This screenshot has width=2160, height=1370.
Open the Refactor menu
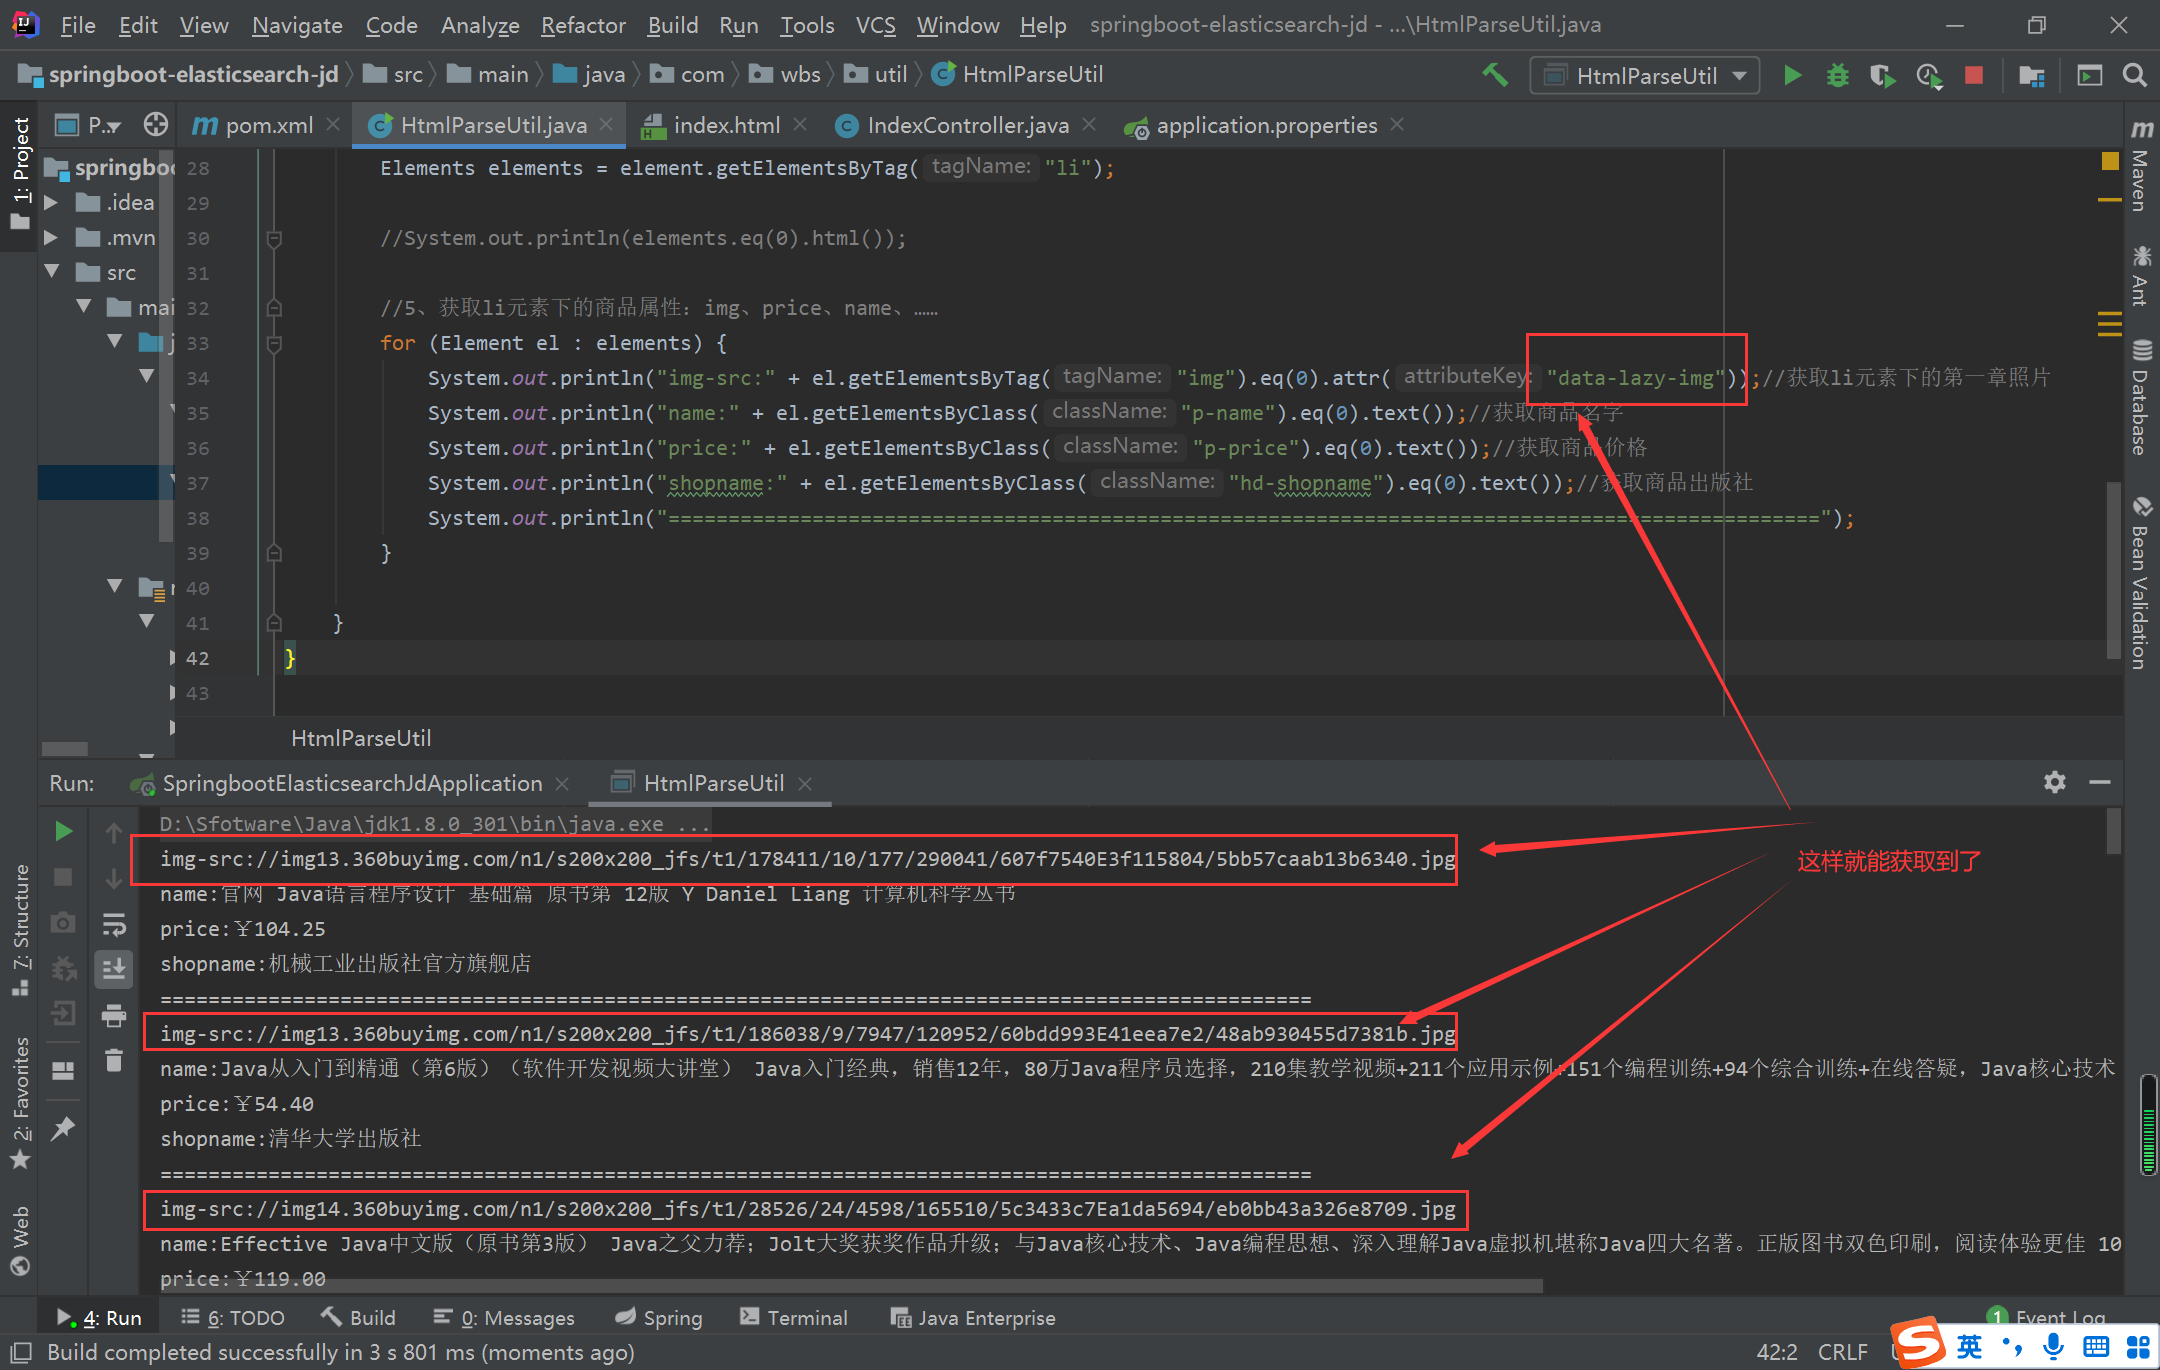(x=583, y=25)
